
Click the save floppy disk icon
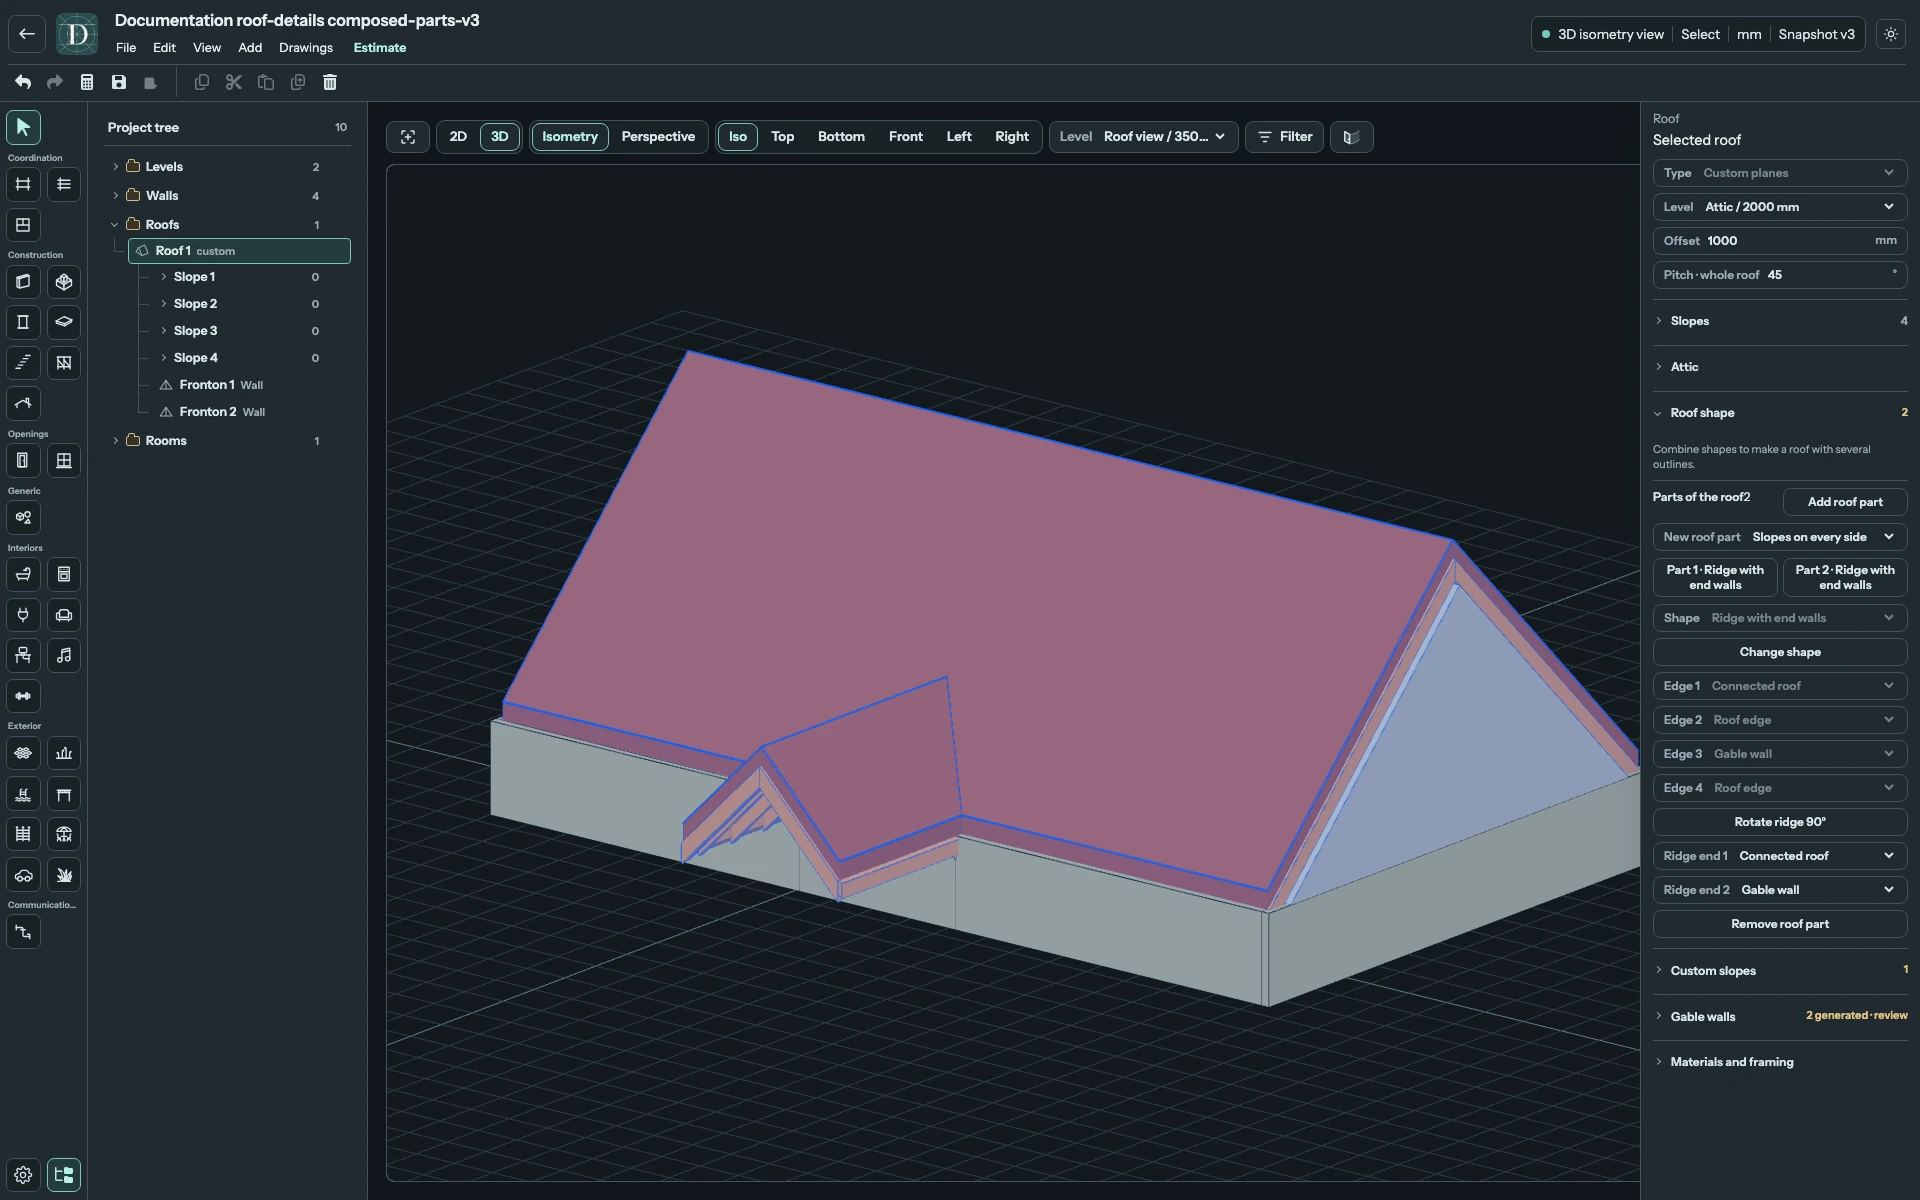click(119, 82)
